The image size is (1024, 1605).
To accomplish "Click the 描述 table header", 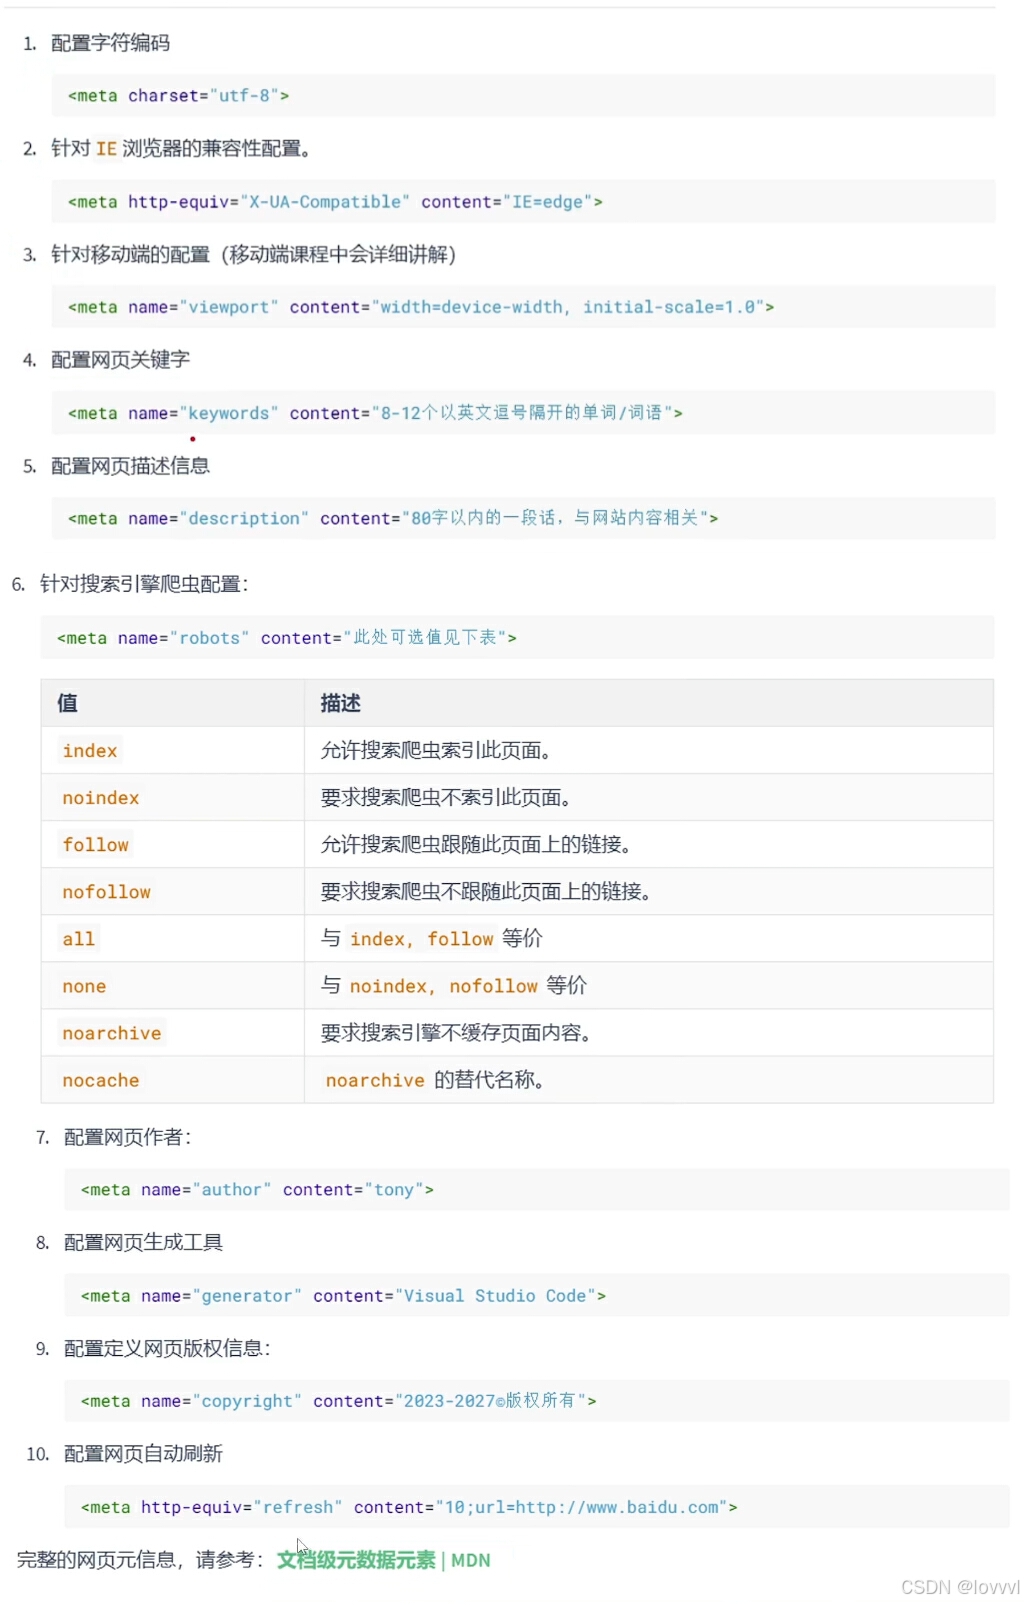I will coord(649,703).
